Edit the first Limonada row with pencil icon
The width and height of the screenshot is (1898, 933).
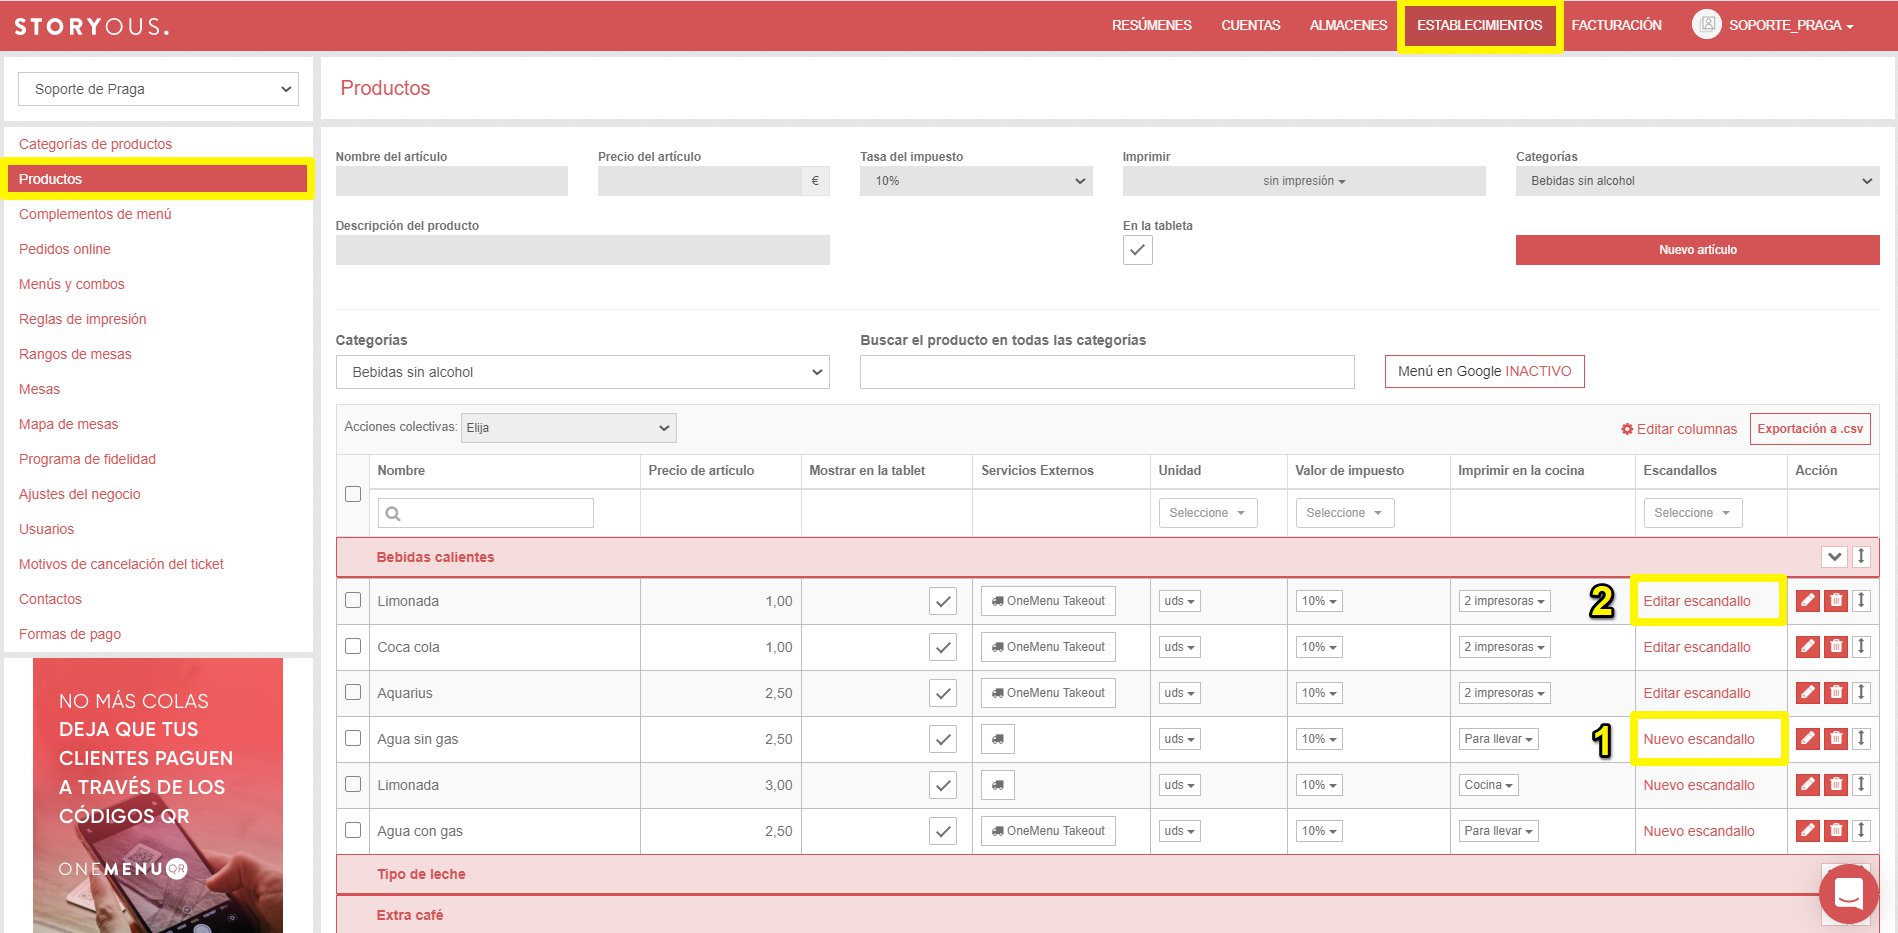pyautogui.click(x=1807, y=600)
